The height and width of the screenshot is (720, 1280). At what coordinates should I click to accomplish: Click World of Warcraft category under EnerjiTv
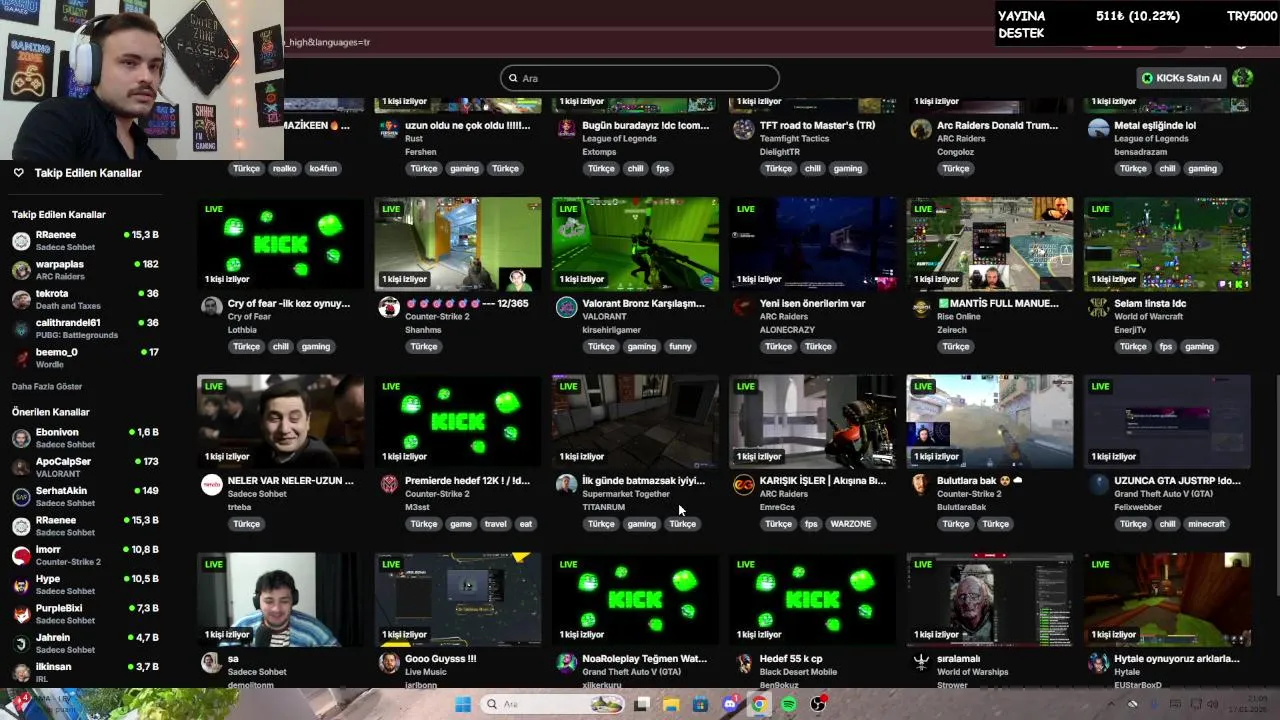1149,317
